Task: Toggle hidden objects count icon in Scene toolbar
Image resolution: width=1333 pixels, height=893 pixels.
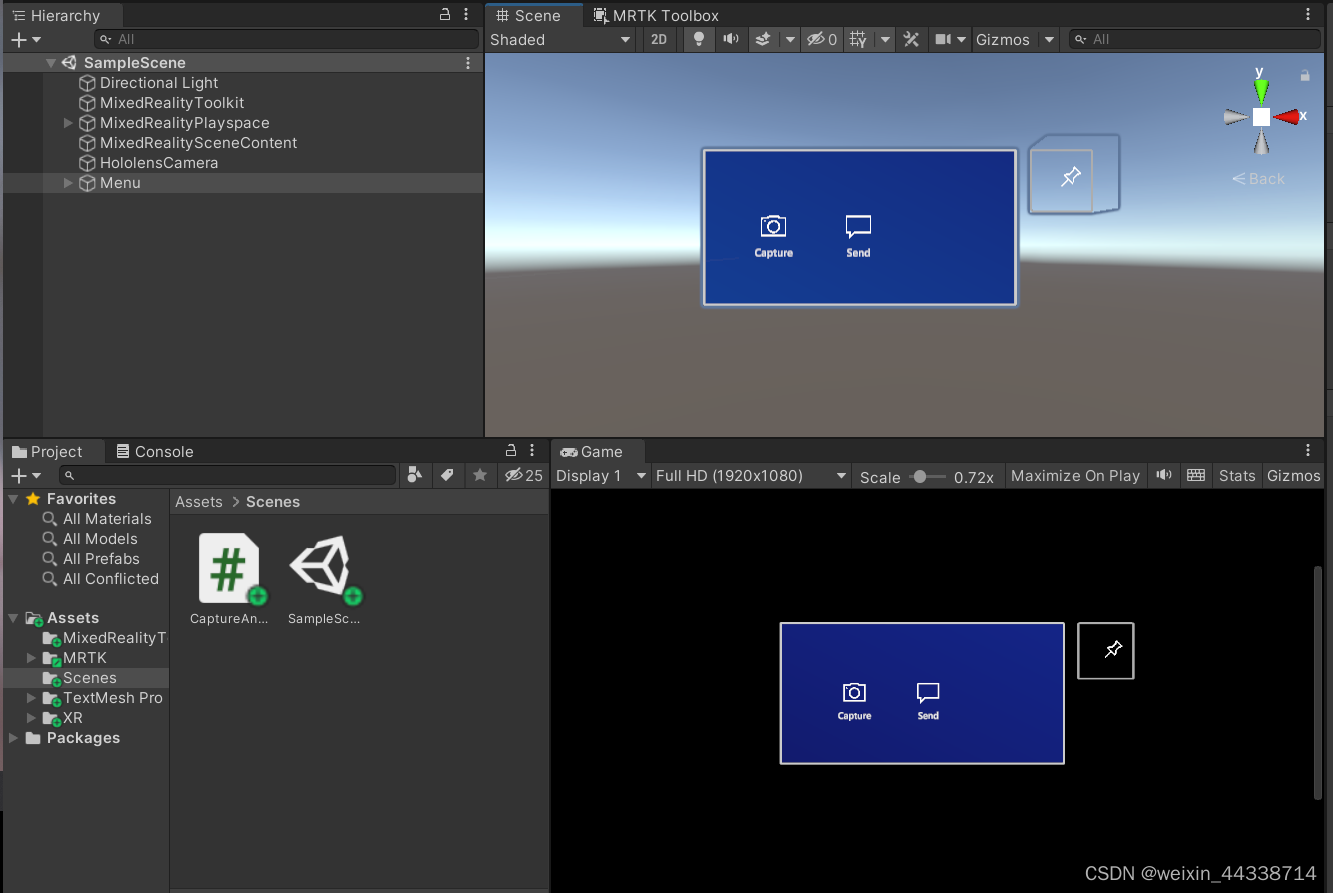Action: pyautogui.click(x=822, y=39)
